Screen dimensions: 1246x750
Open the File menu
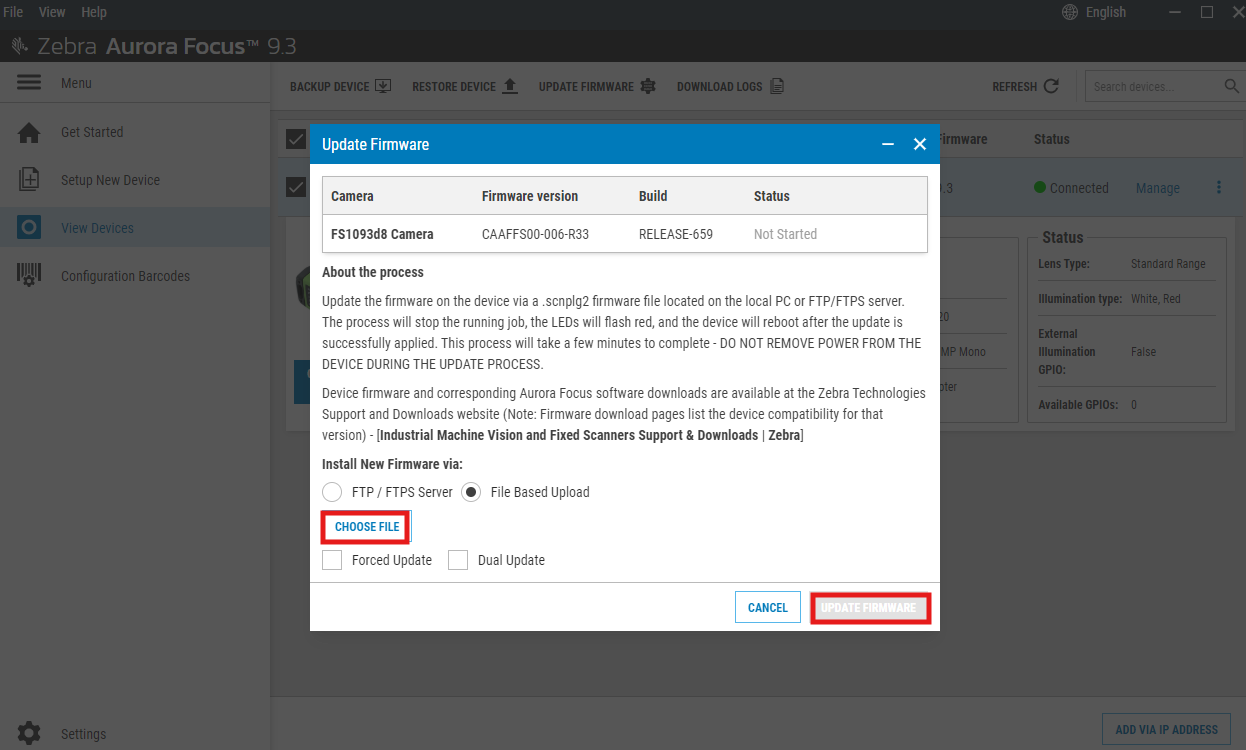[x=13, y=12]
